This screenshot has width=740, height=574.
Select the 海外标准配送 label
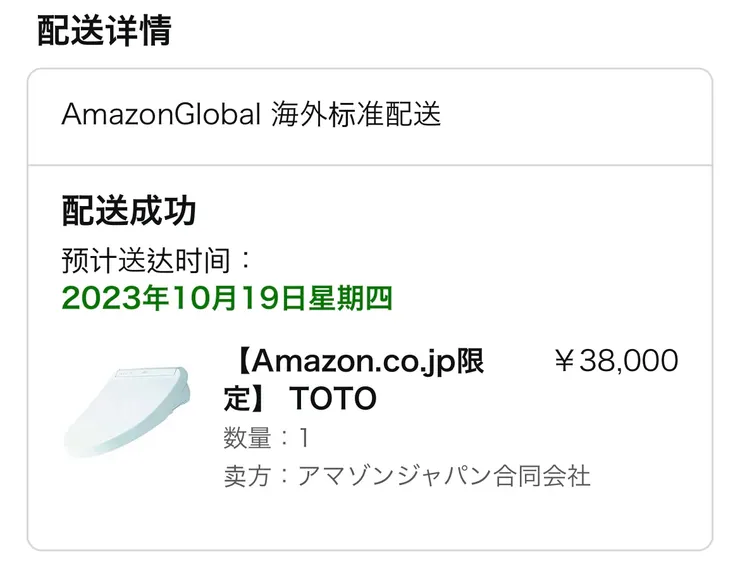(356, 114)
